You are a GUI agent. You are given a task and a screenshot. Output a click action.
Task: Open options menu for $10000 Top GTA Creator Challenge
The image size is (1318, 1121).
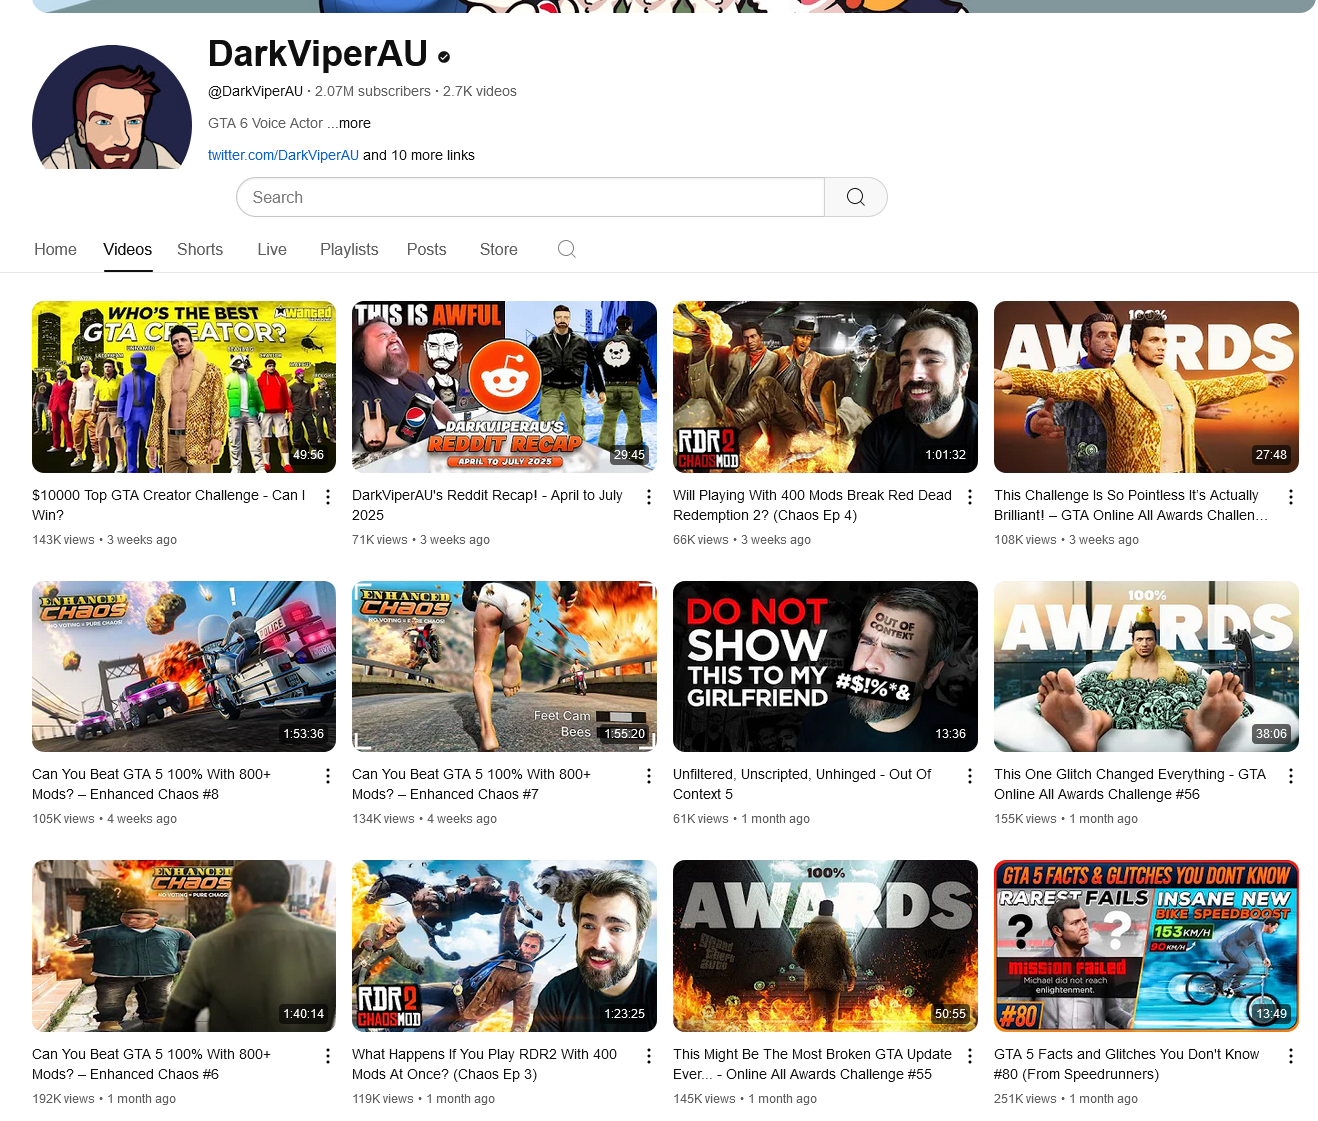tap(328, 497)
